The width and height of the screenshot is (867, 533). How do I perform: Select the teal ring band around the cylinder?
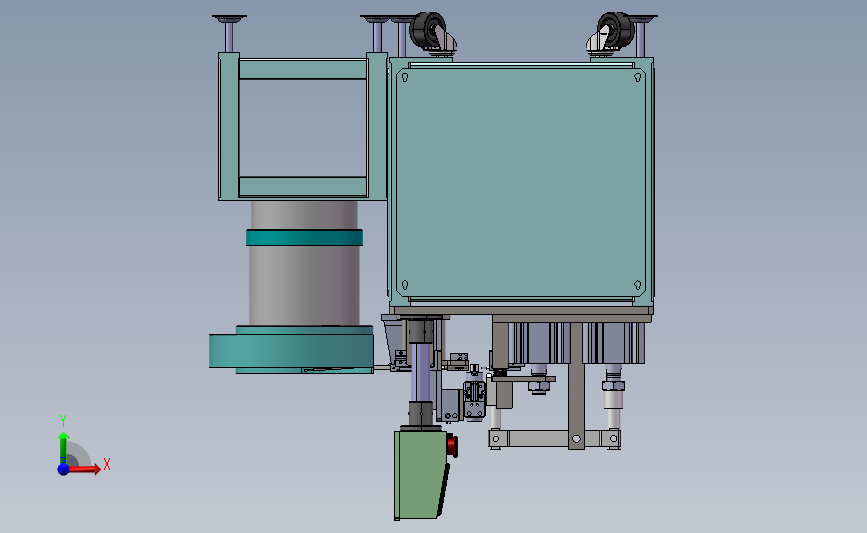point(305,237)
